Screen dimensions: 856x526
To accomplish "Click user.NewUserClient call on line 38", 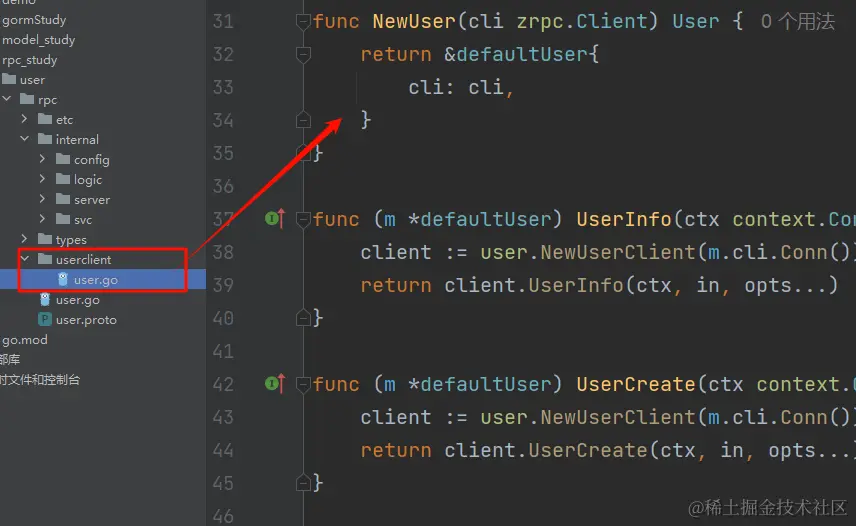I will tap(587, 252).
